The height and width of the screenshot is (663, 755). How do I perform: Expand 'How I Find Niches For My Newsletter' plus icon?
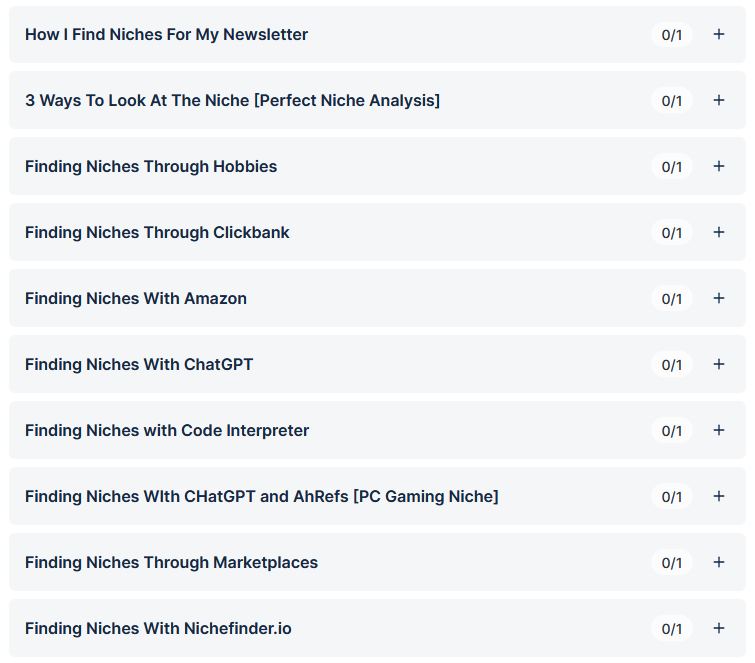(x=718, y=34)
